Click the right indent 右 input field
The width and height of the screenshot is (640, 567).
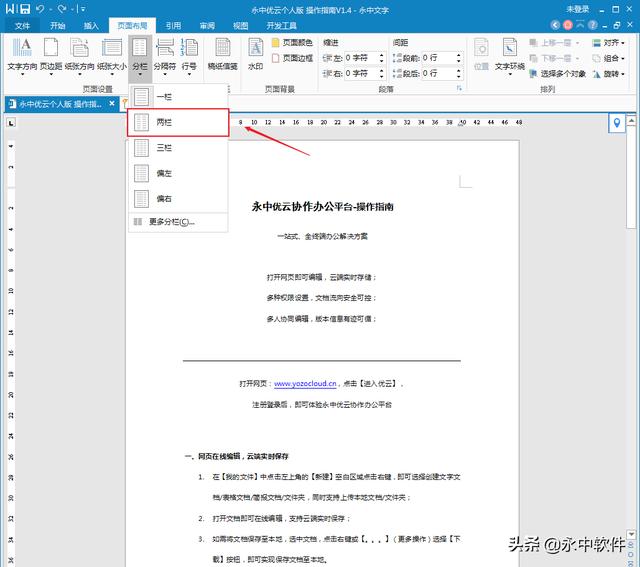click(x=360, y=73)
